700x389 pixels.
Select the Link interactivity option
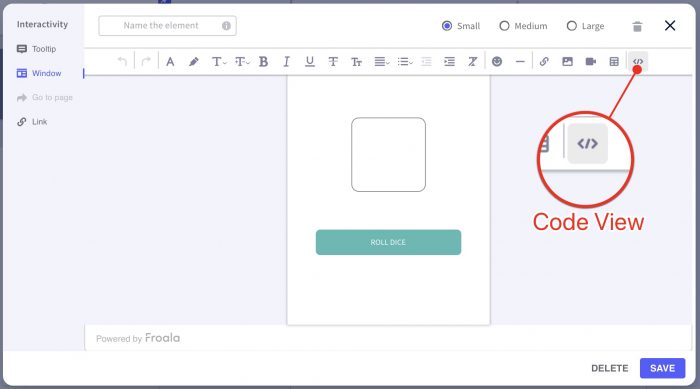click(32, 121)
